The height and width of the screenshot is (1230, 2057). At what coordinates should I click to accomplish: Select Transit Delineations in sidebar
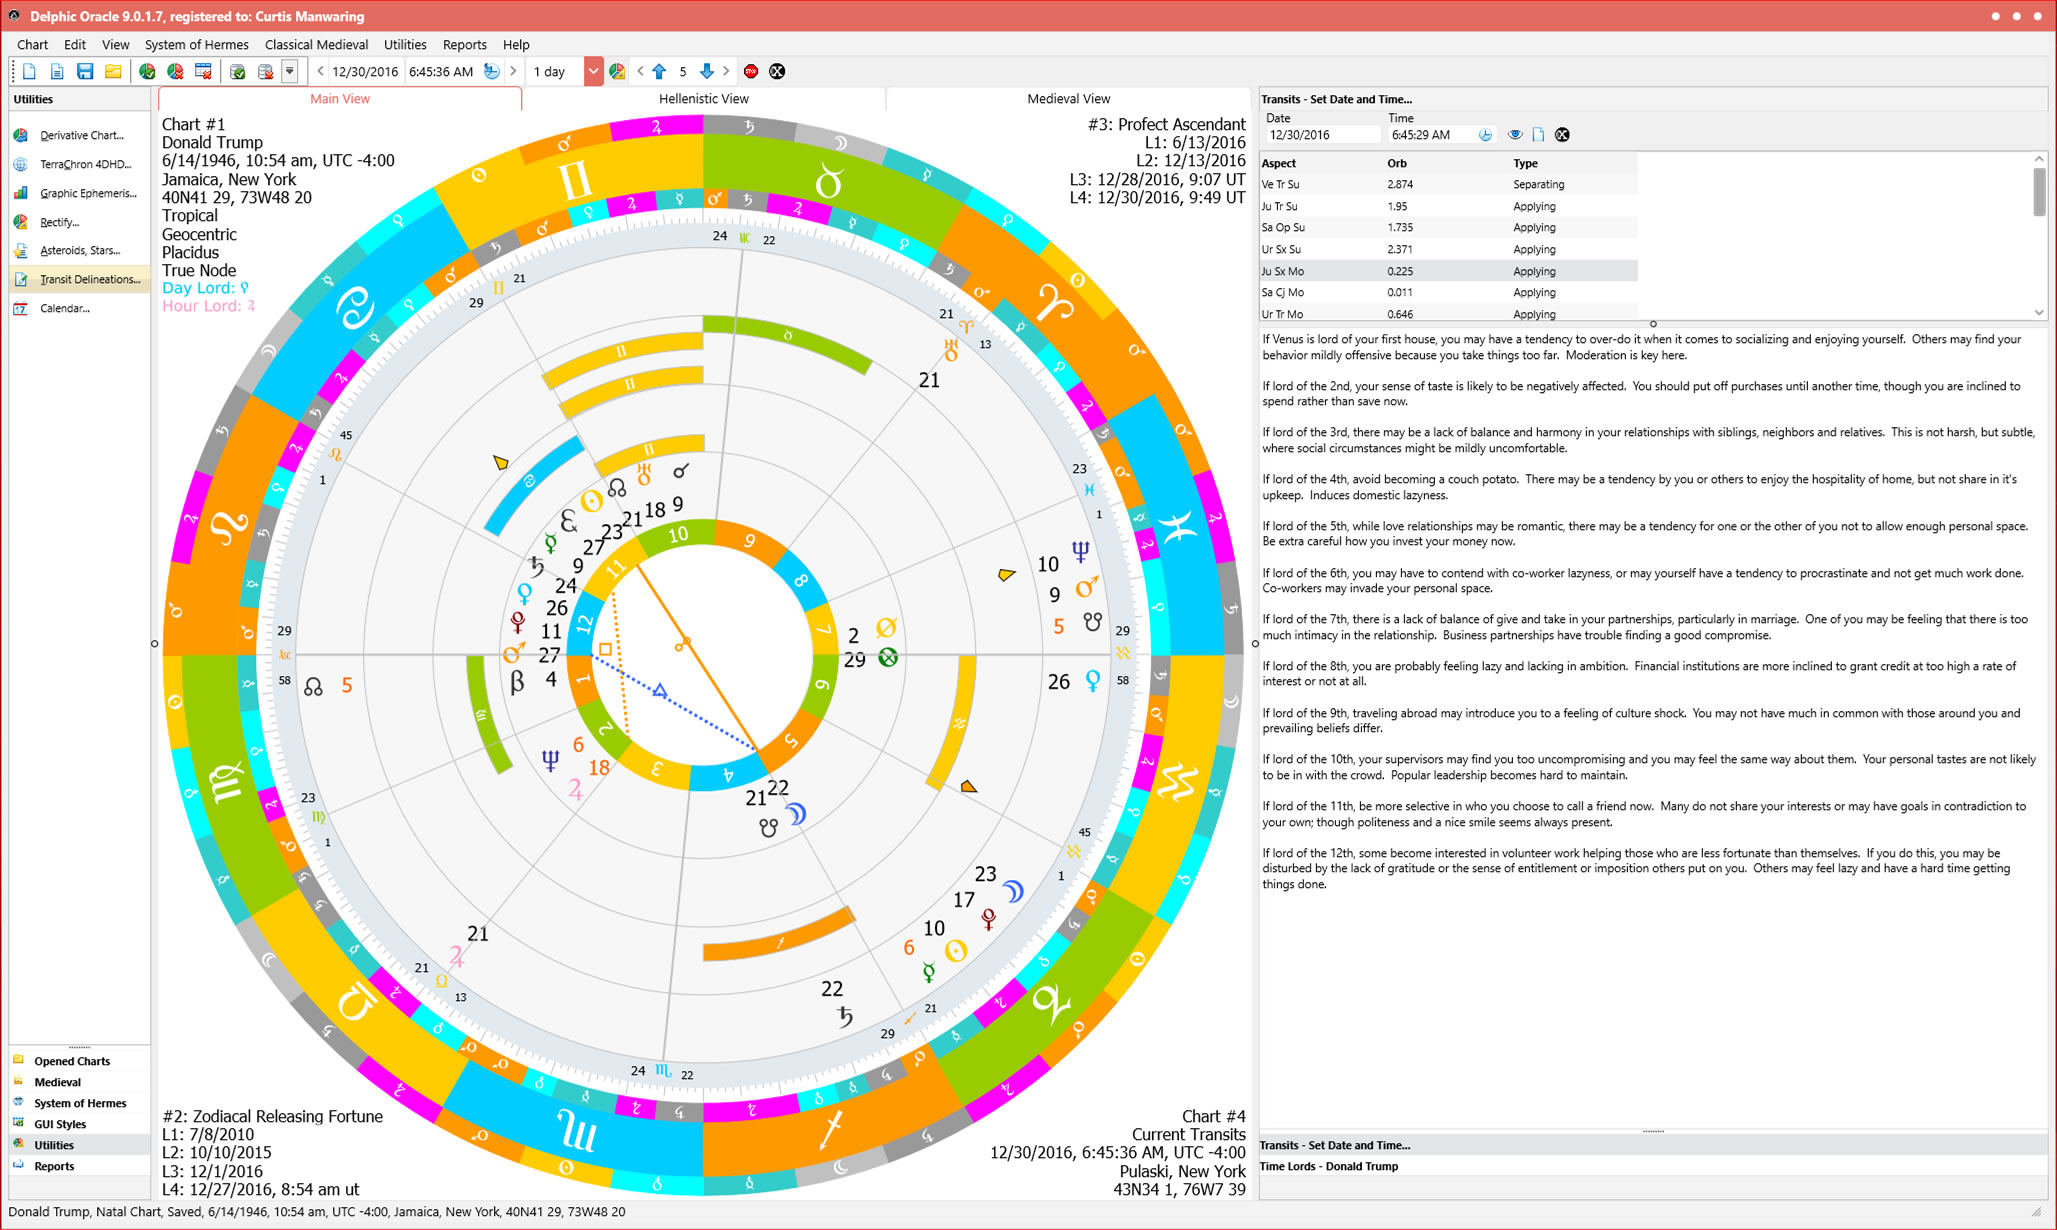tap(80, 279)
